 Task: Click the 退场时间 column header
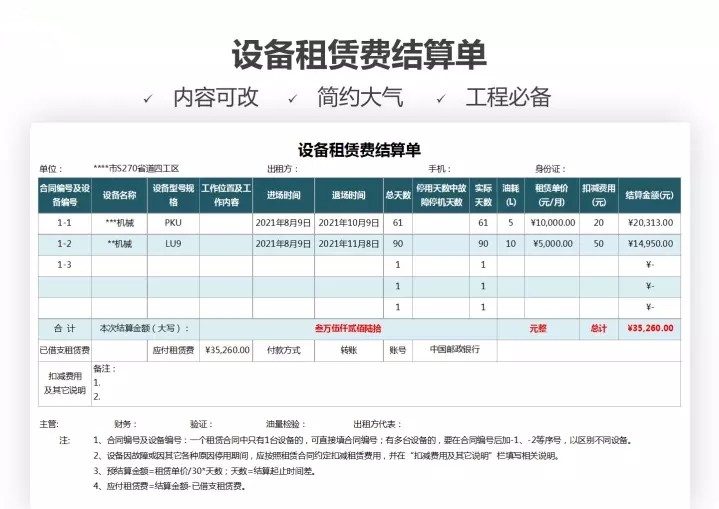pos(348,195)
